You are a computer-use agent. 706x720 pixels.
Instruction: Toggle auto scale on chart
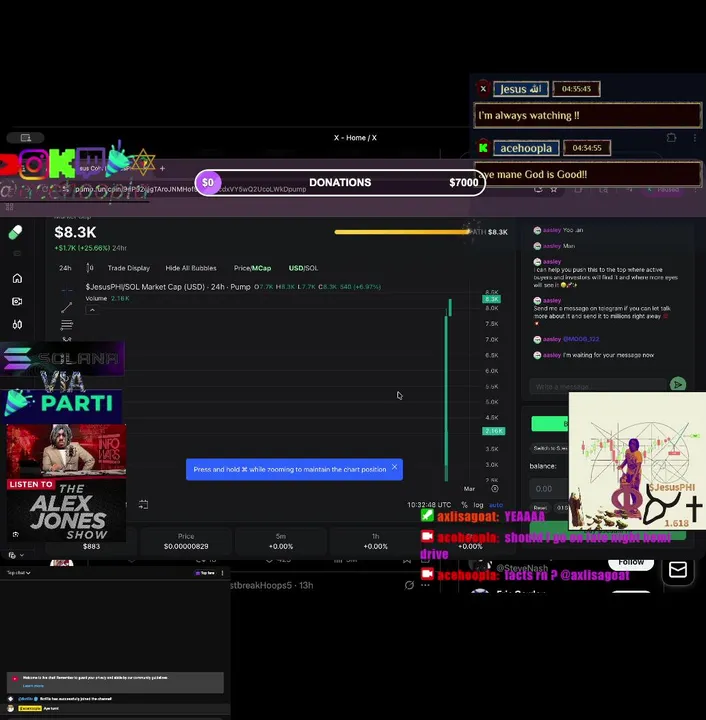pos(496,505)
